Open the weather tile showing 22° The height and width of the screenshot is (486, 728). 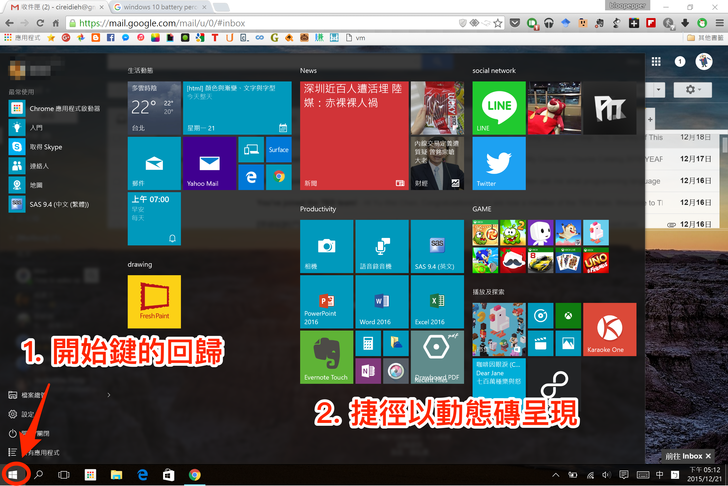point(154,108)
